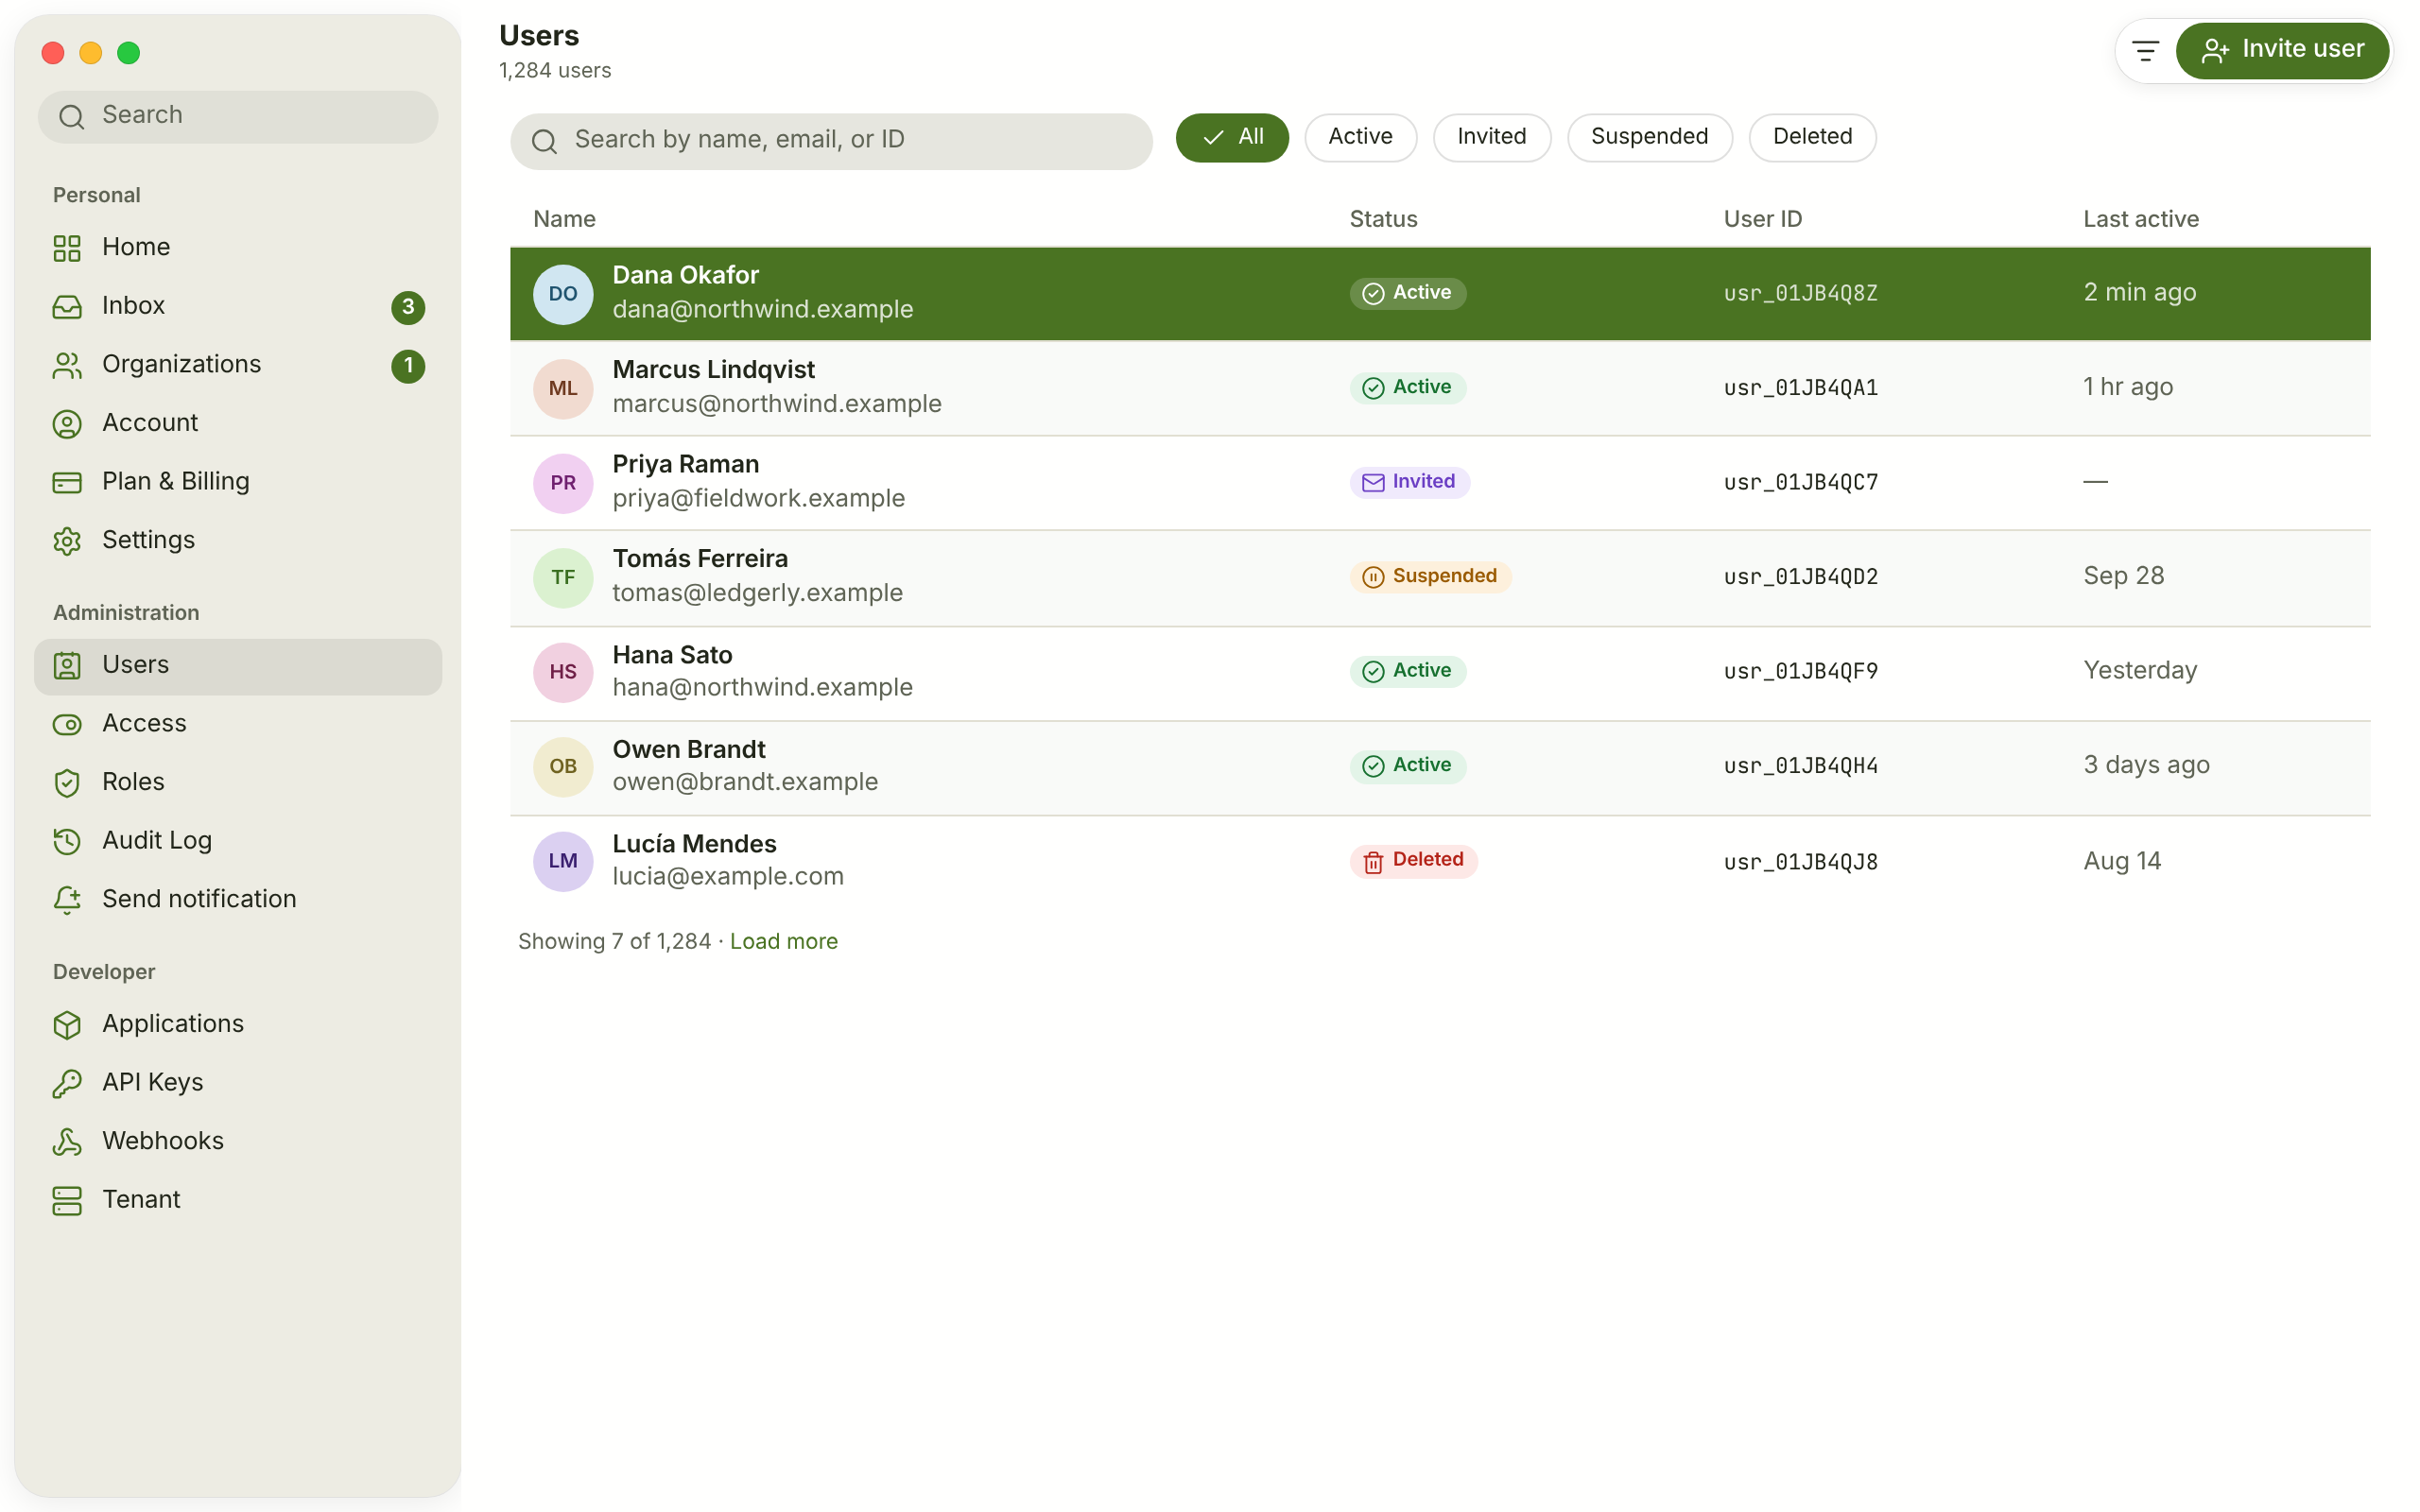Click owen@brandt.example email
Viewport: 2420px width, 1512px height.
click(745, 783)
